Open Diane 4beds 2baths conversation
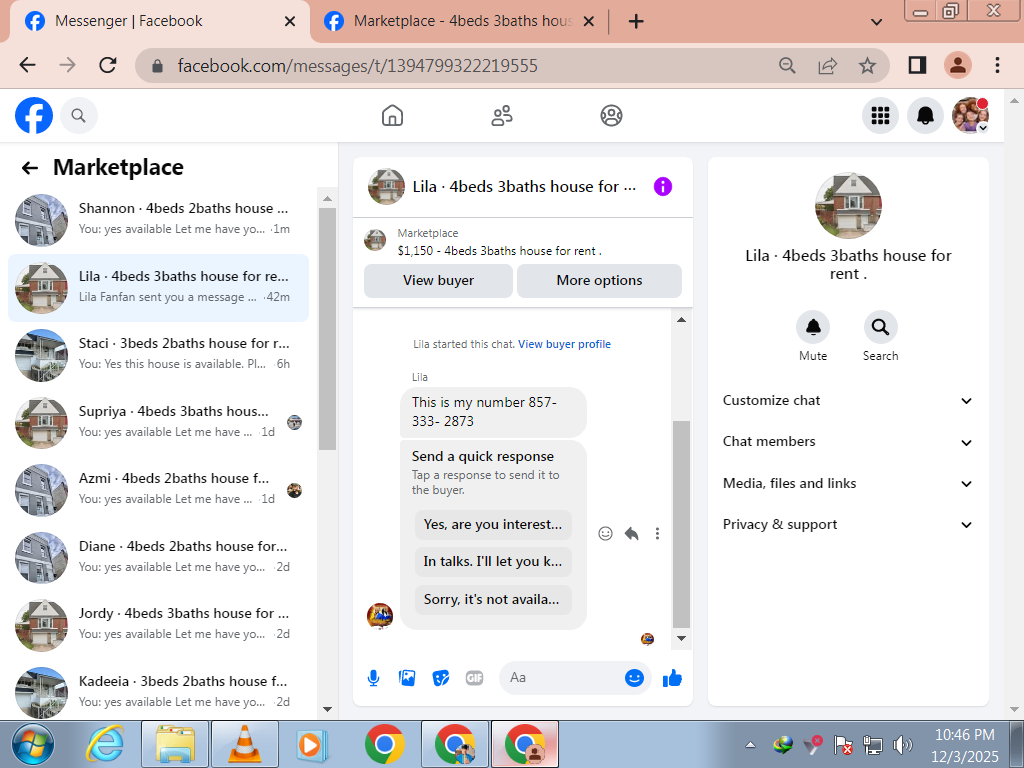The width and height of the screenshot is (1024, 768). (158, 558)
